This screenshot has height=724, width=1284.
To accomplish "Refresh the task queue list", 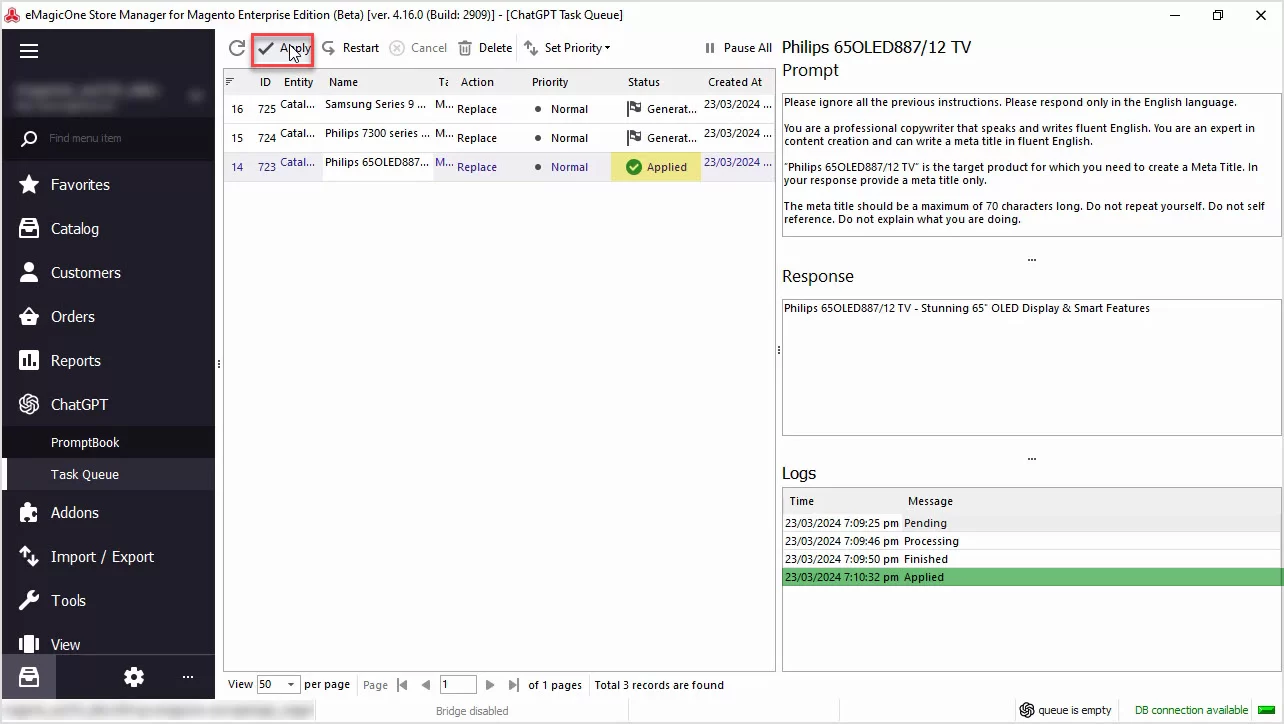I will pyautogui.click(x=237, y=48).
